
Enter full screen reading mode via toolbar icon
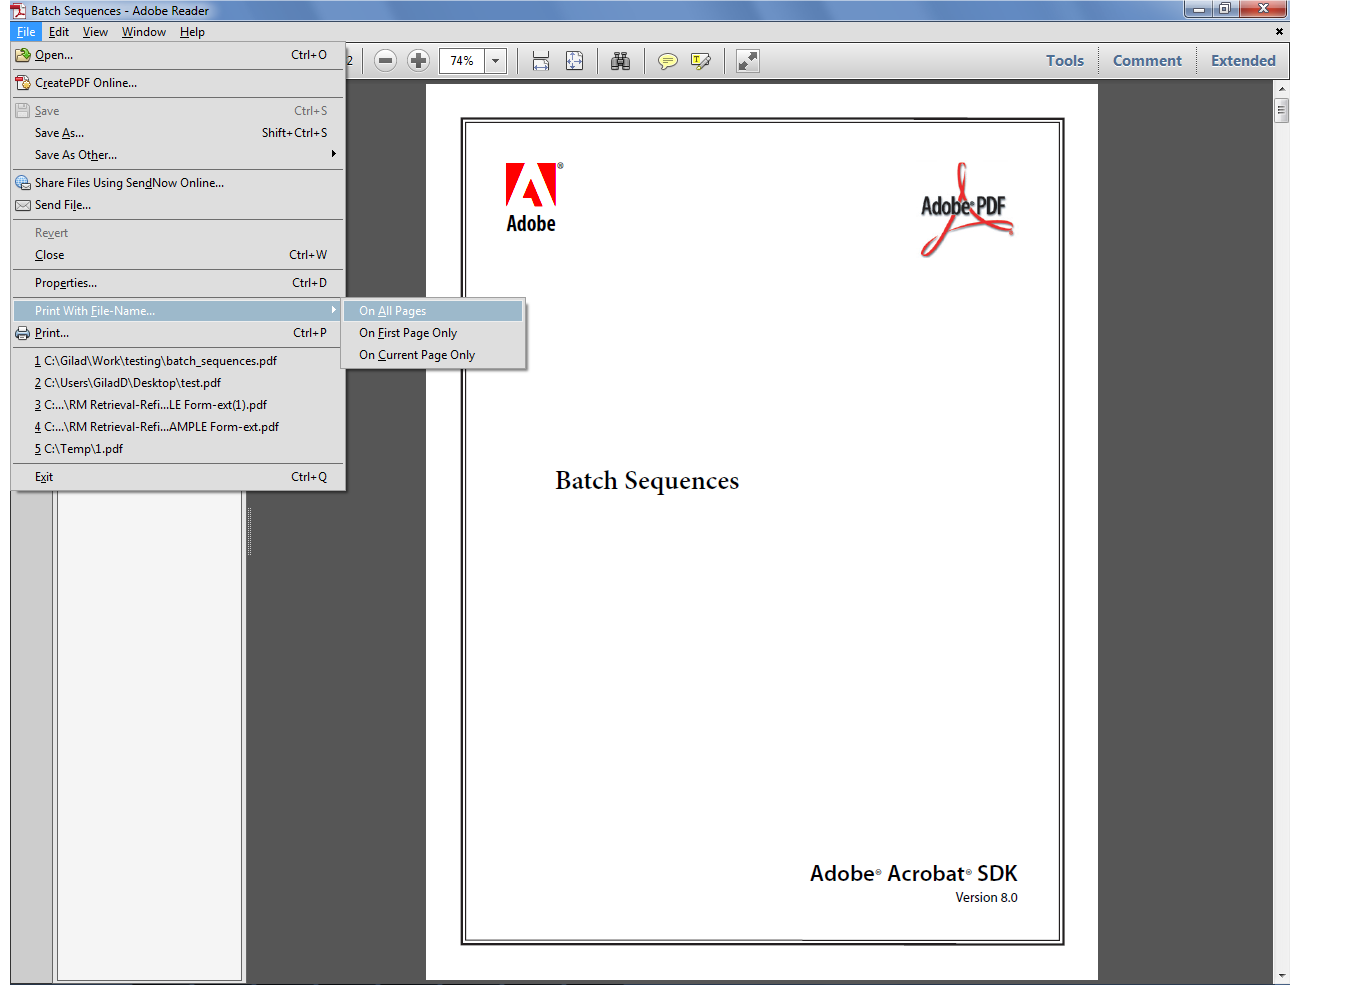point(747,61)
